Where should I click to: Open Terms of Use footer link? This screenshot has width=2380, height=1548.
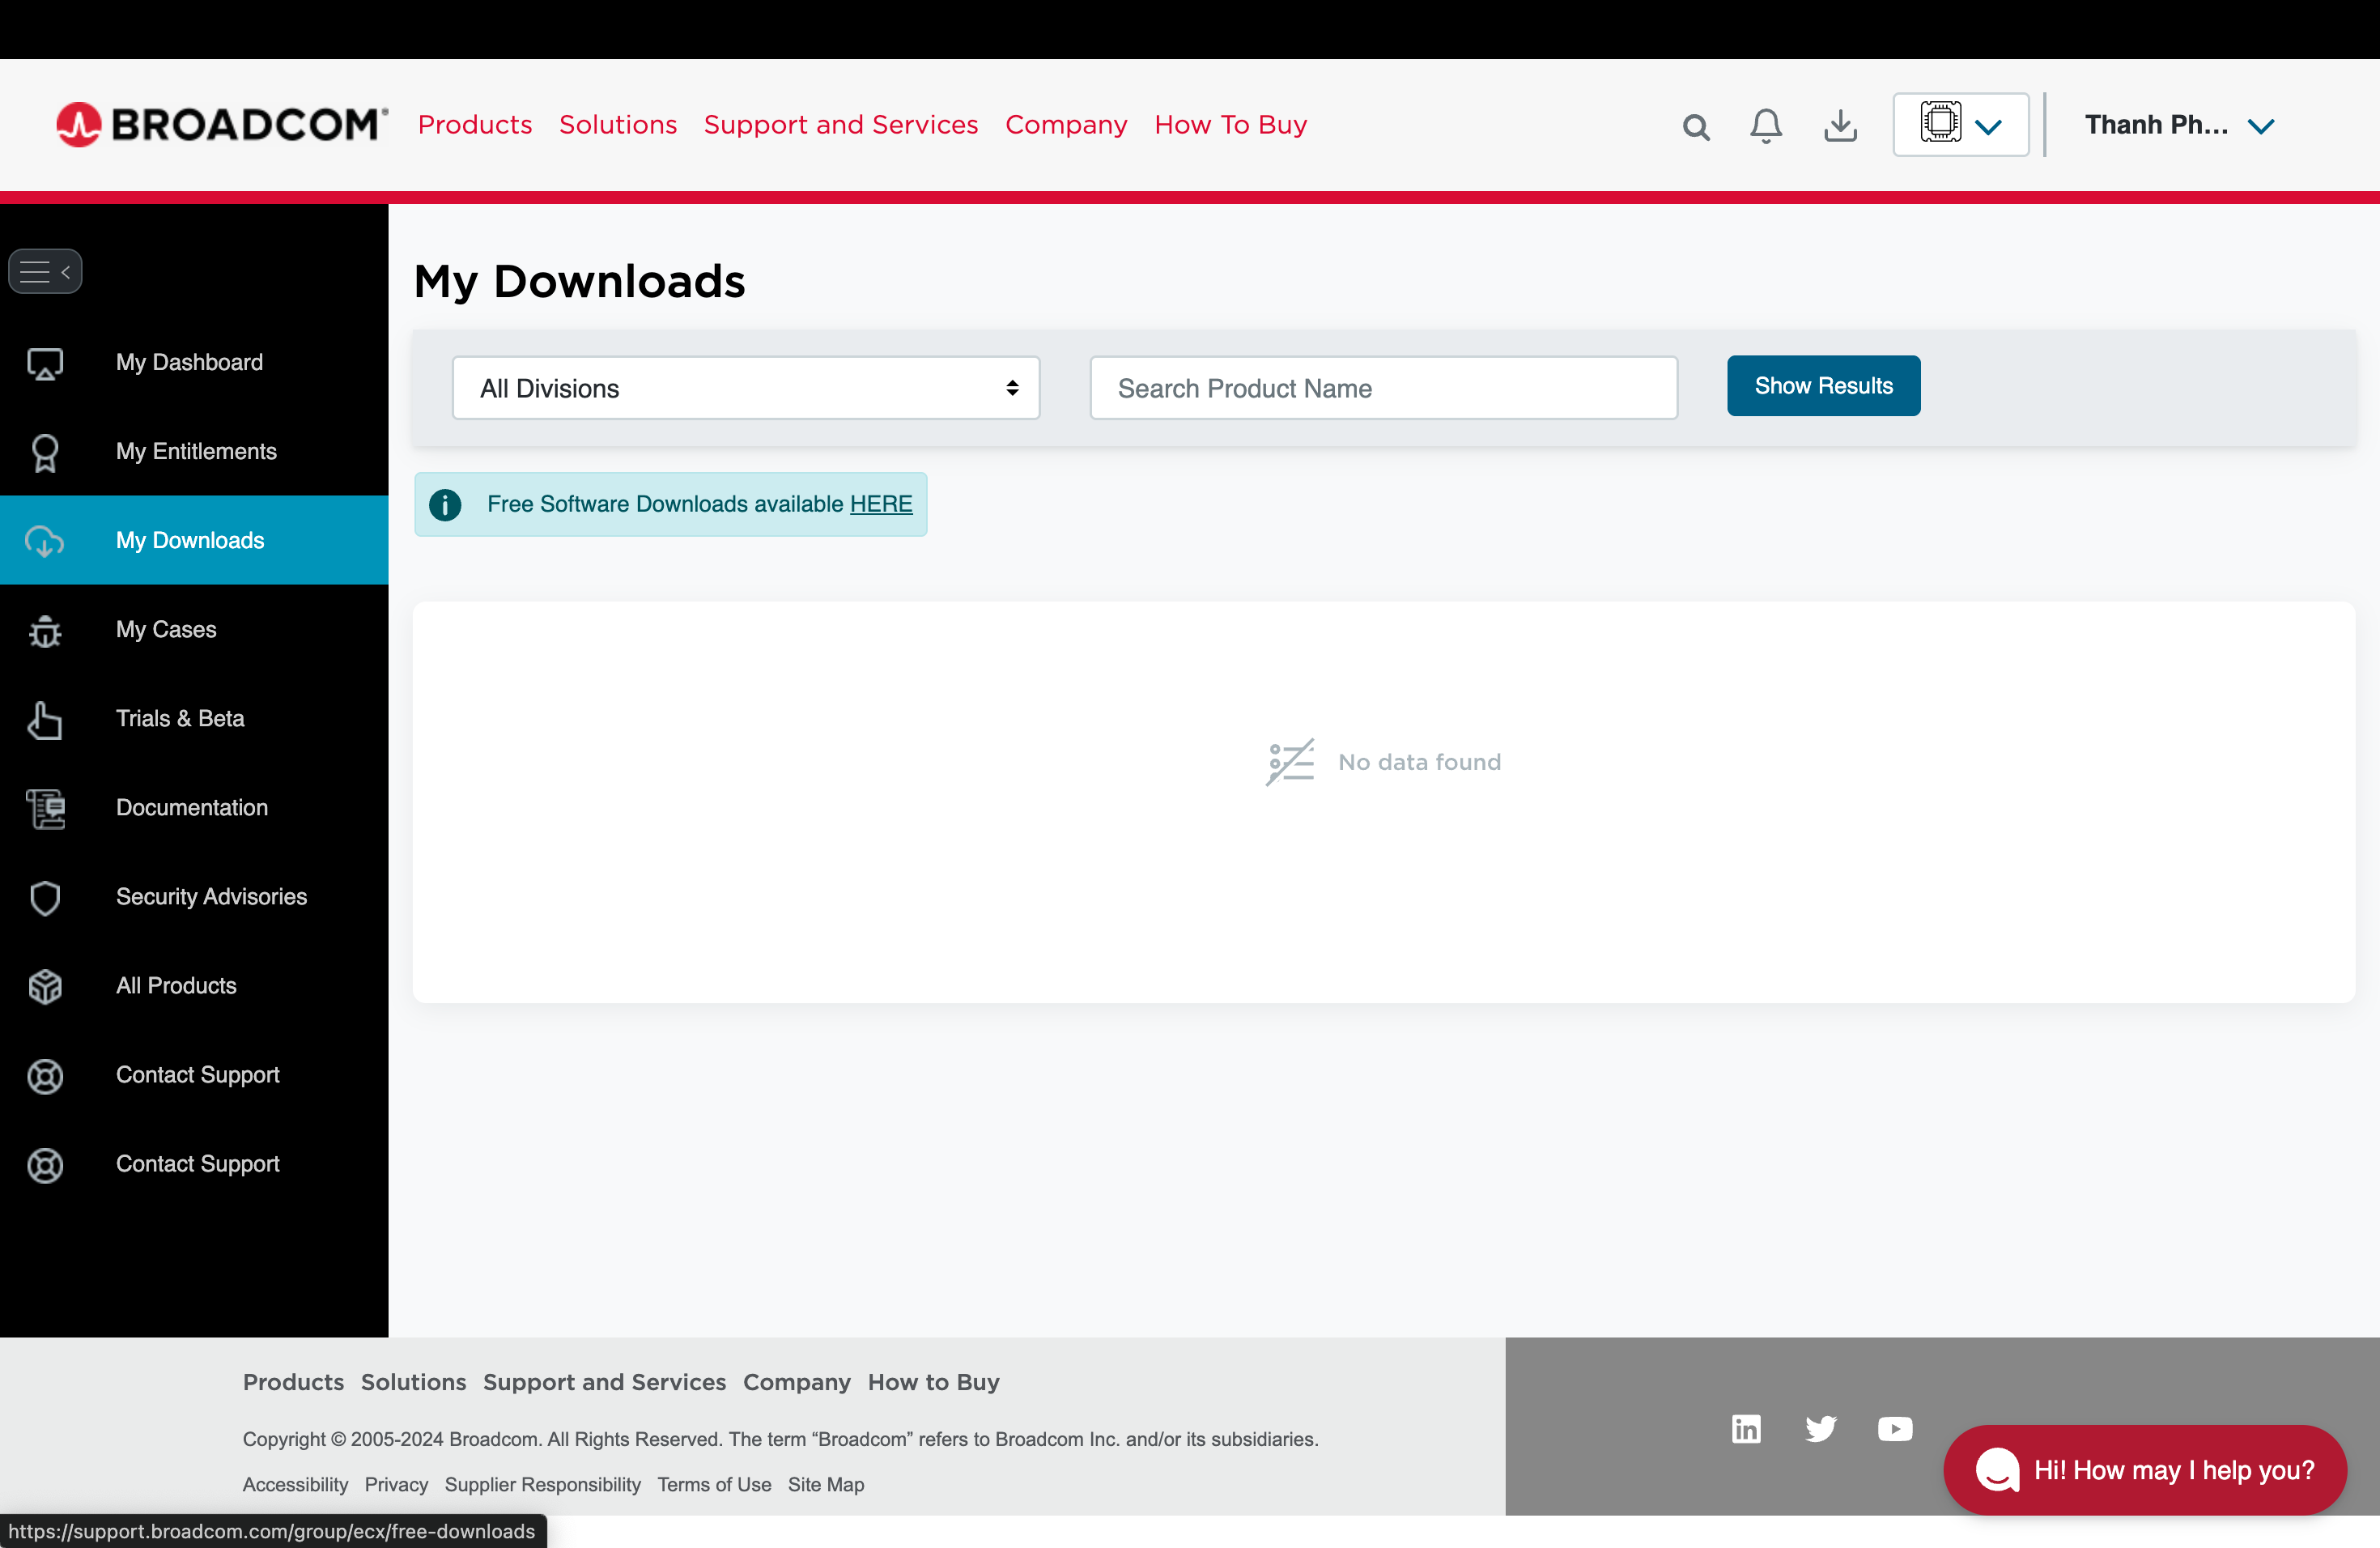[x=714, y=1485]
